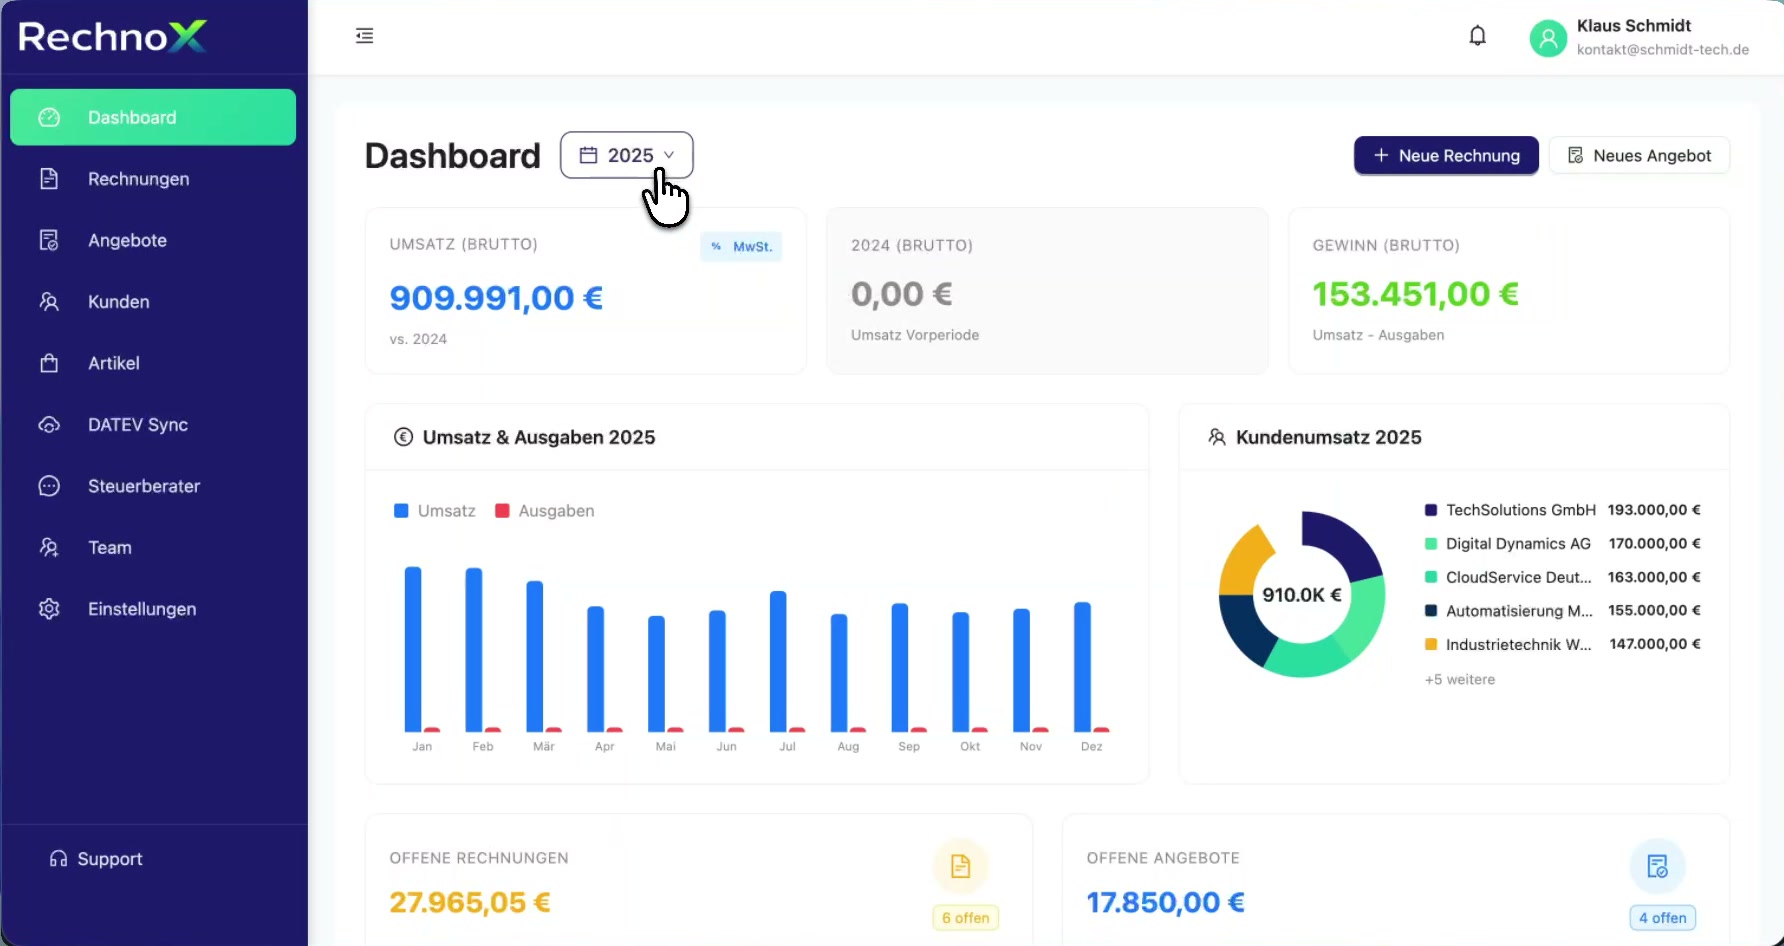Screen dimensions: 1784x946
Task: Toggle Umsatz series in chart legend
Action: pyautogui.click(x=435, y=511)
